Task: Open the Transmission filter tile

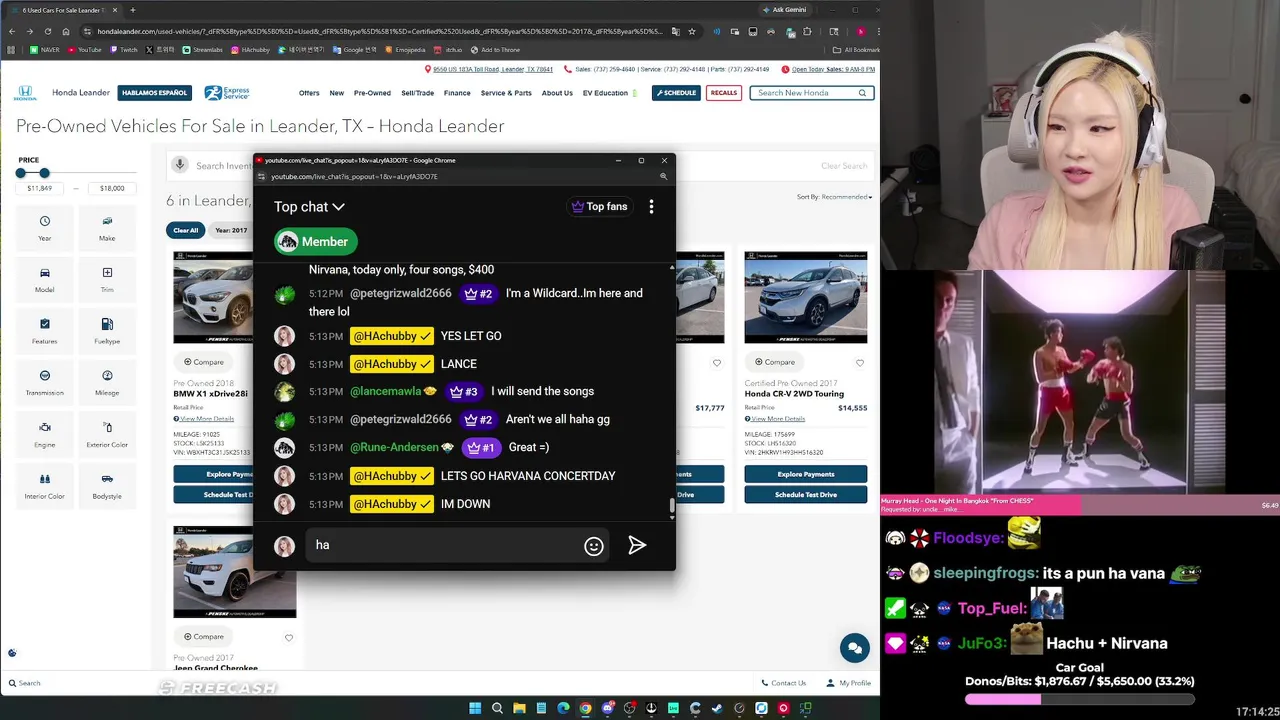Action: (44, 383)
